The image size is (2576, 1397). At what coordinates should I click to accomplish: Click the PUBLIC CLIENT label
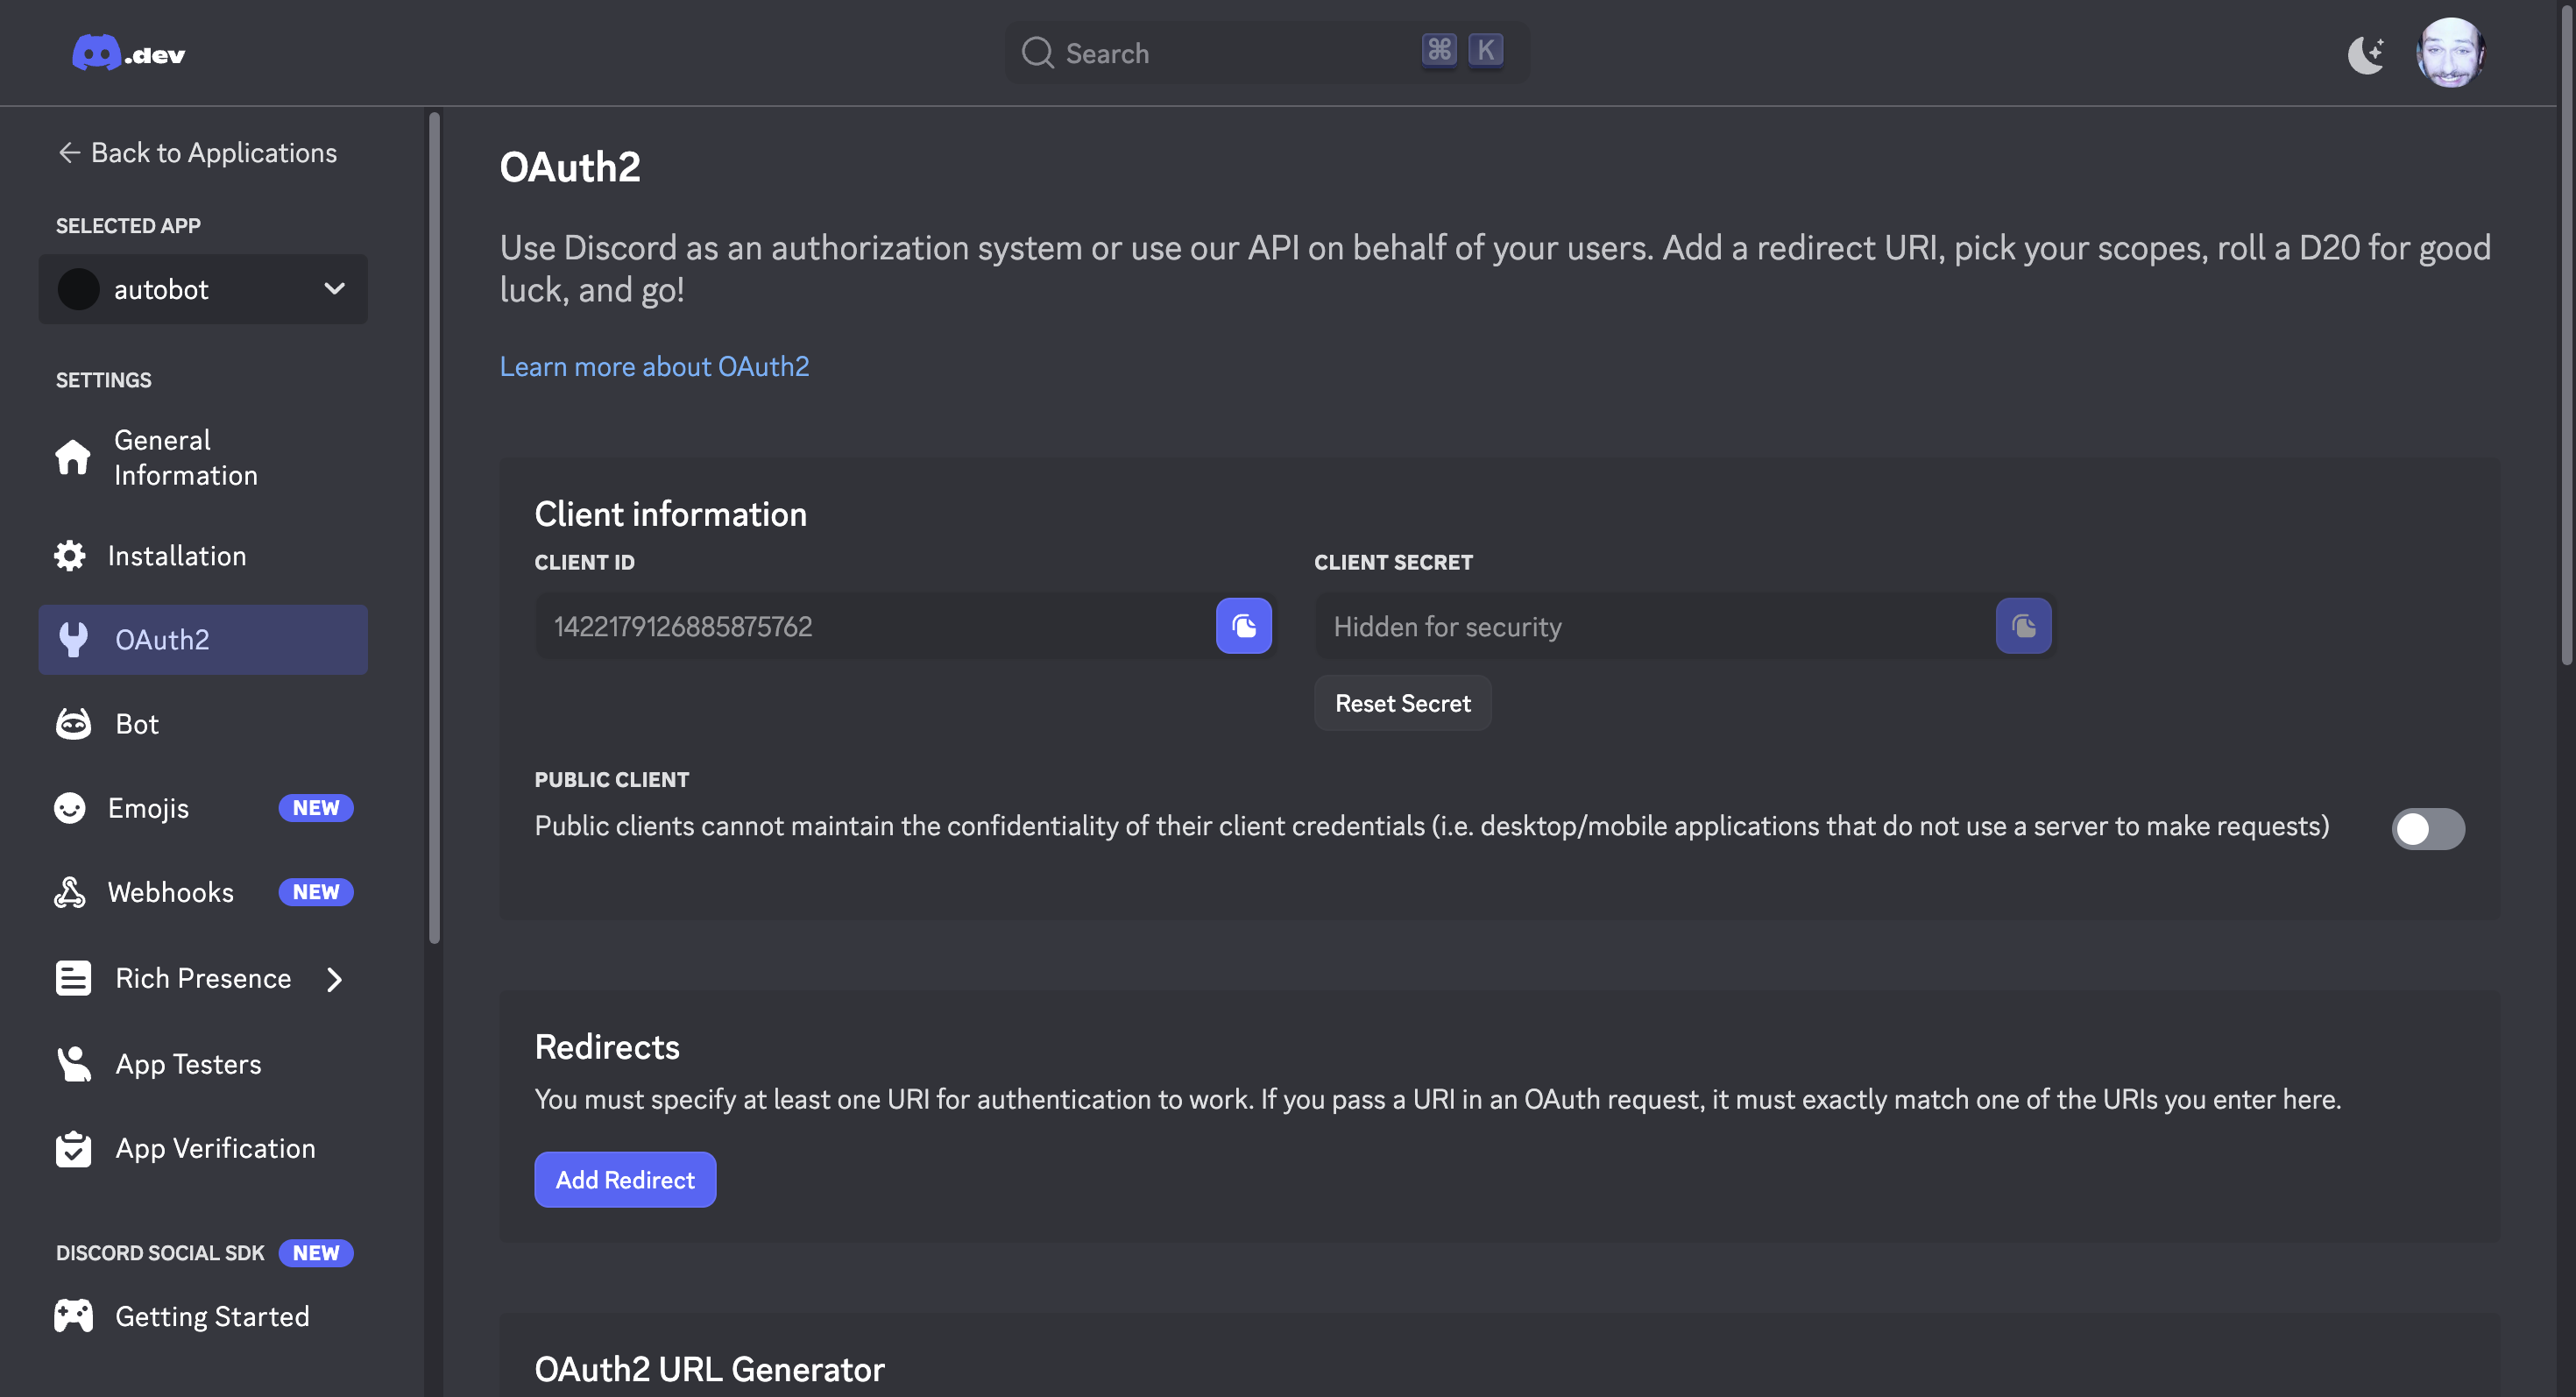(x=612, y=780)
